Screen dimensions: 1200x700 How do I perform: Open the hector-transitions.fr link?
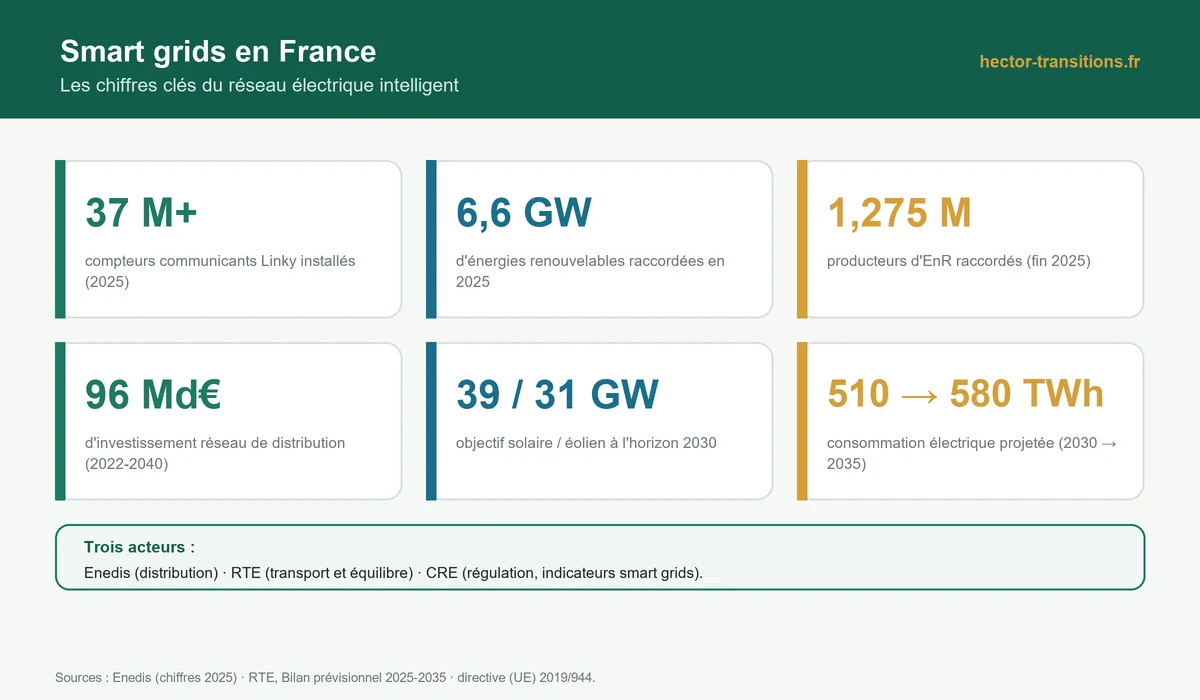[x=1060, y=62]
